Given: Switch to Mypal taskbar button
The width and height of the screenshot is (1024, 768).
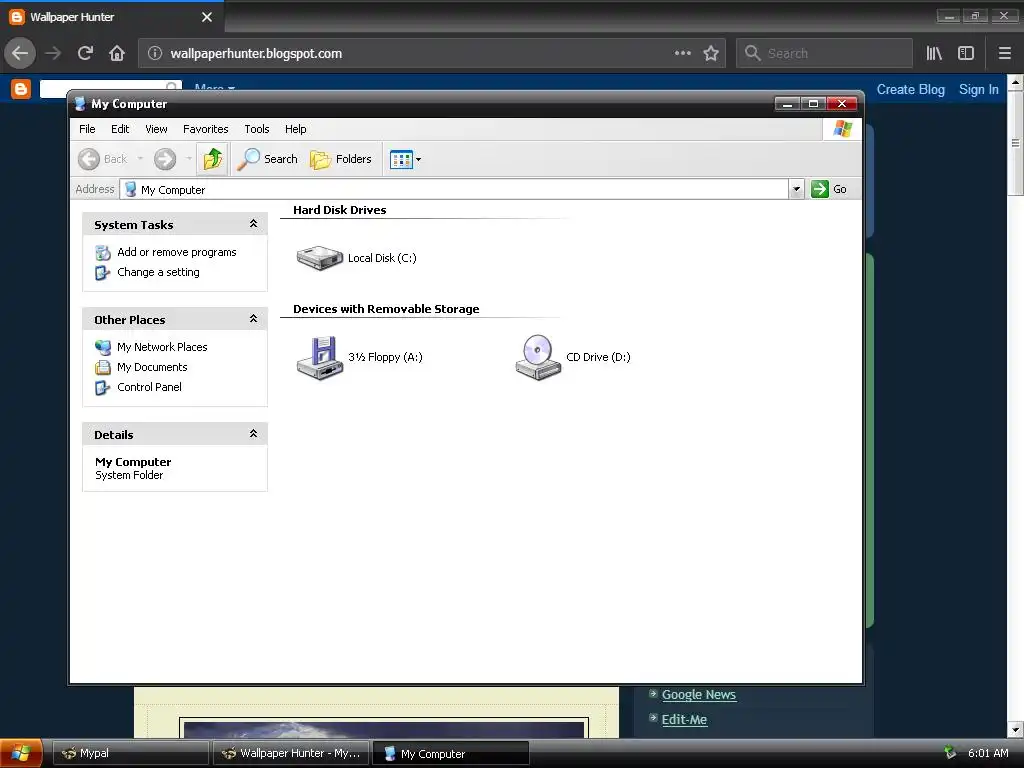Looking at the screenshot, I should coord(130,753).
